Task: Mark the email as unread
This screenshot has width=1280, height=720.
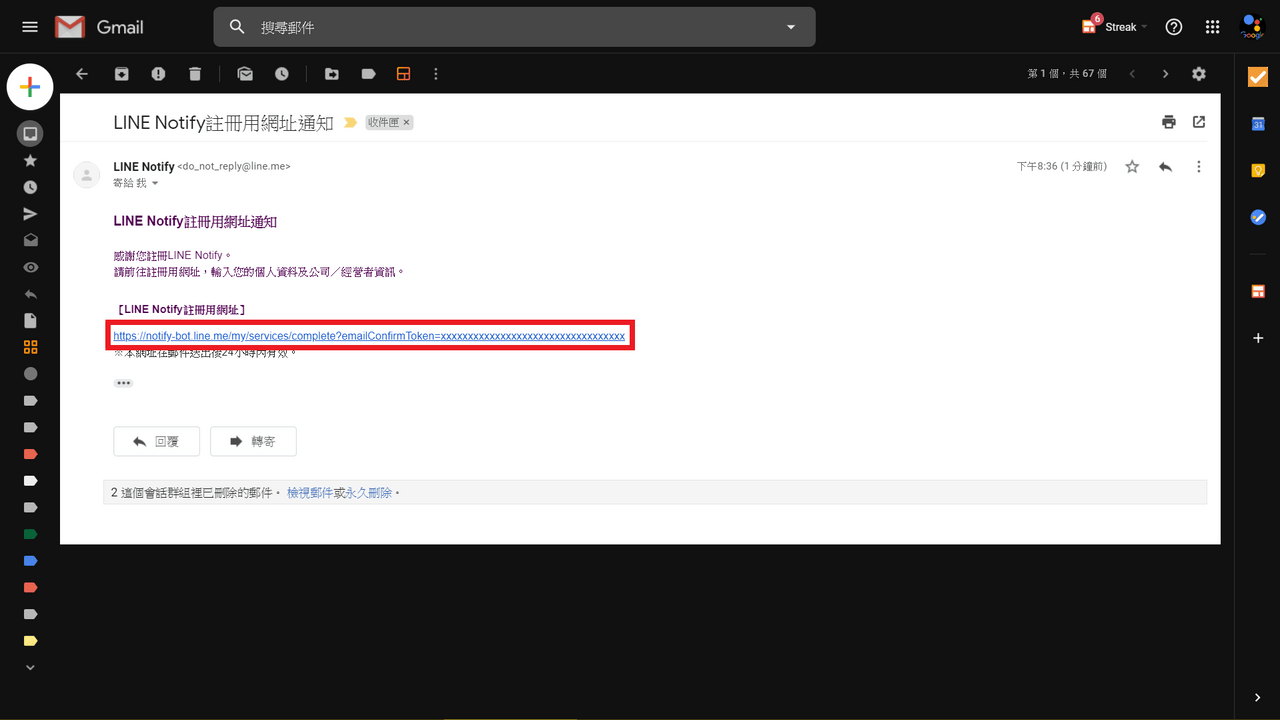Action: tap(245, 74)
